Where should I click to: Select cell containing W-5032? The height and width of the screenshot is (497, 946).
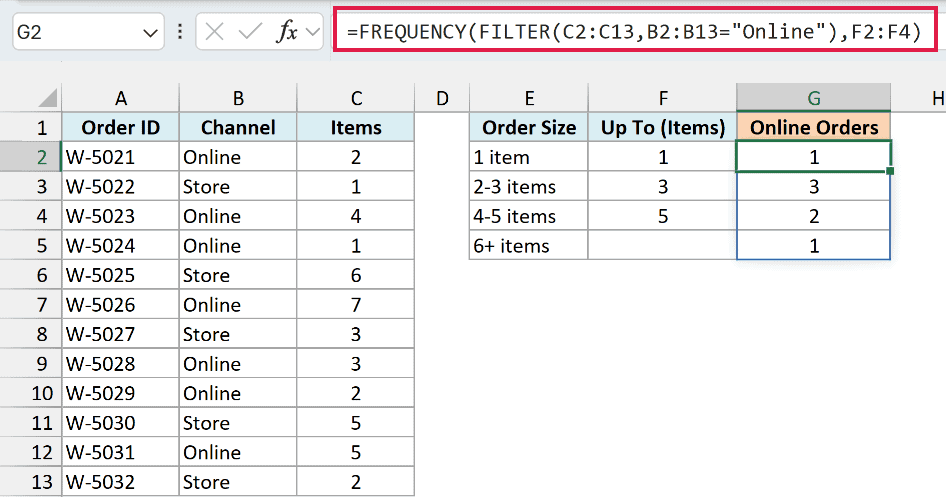(121, 482)
